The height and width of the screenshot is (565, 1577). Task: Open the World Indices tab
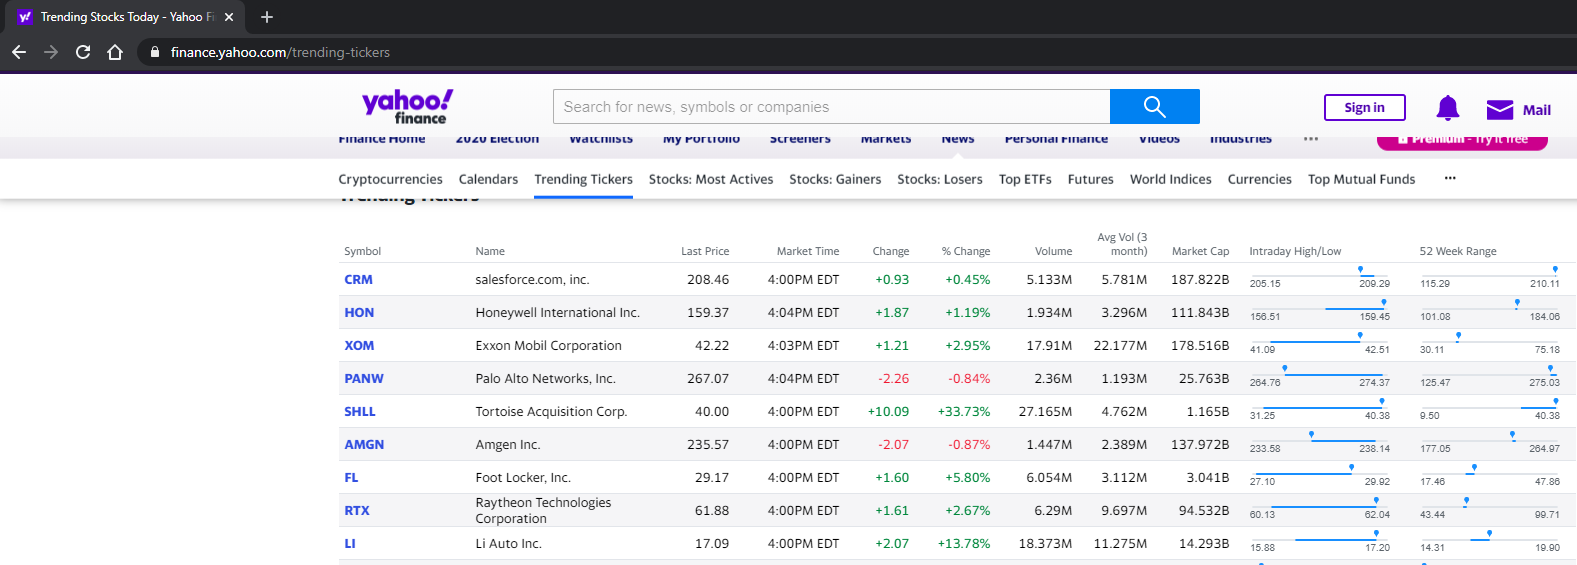click(1170, 179)
